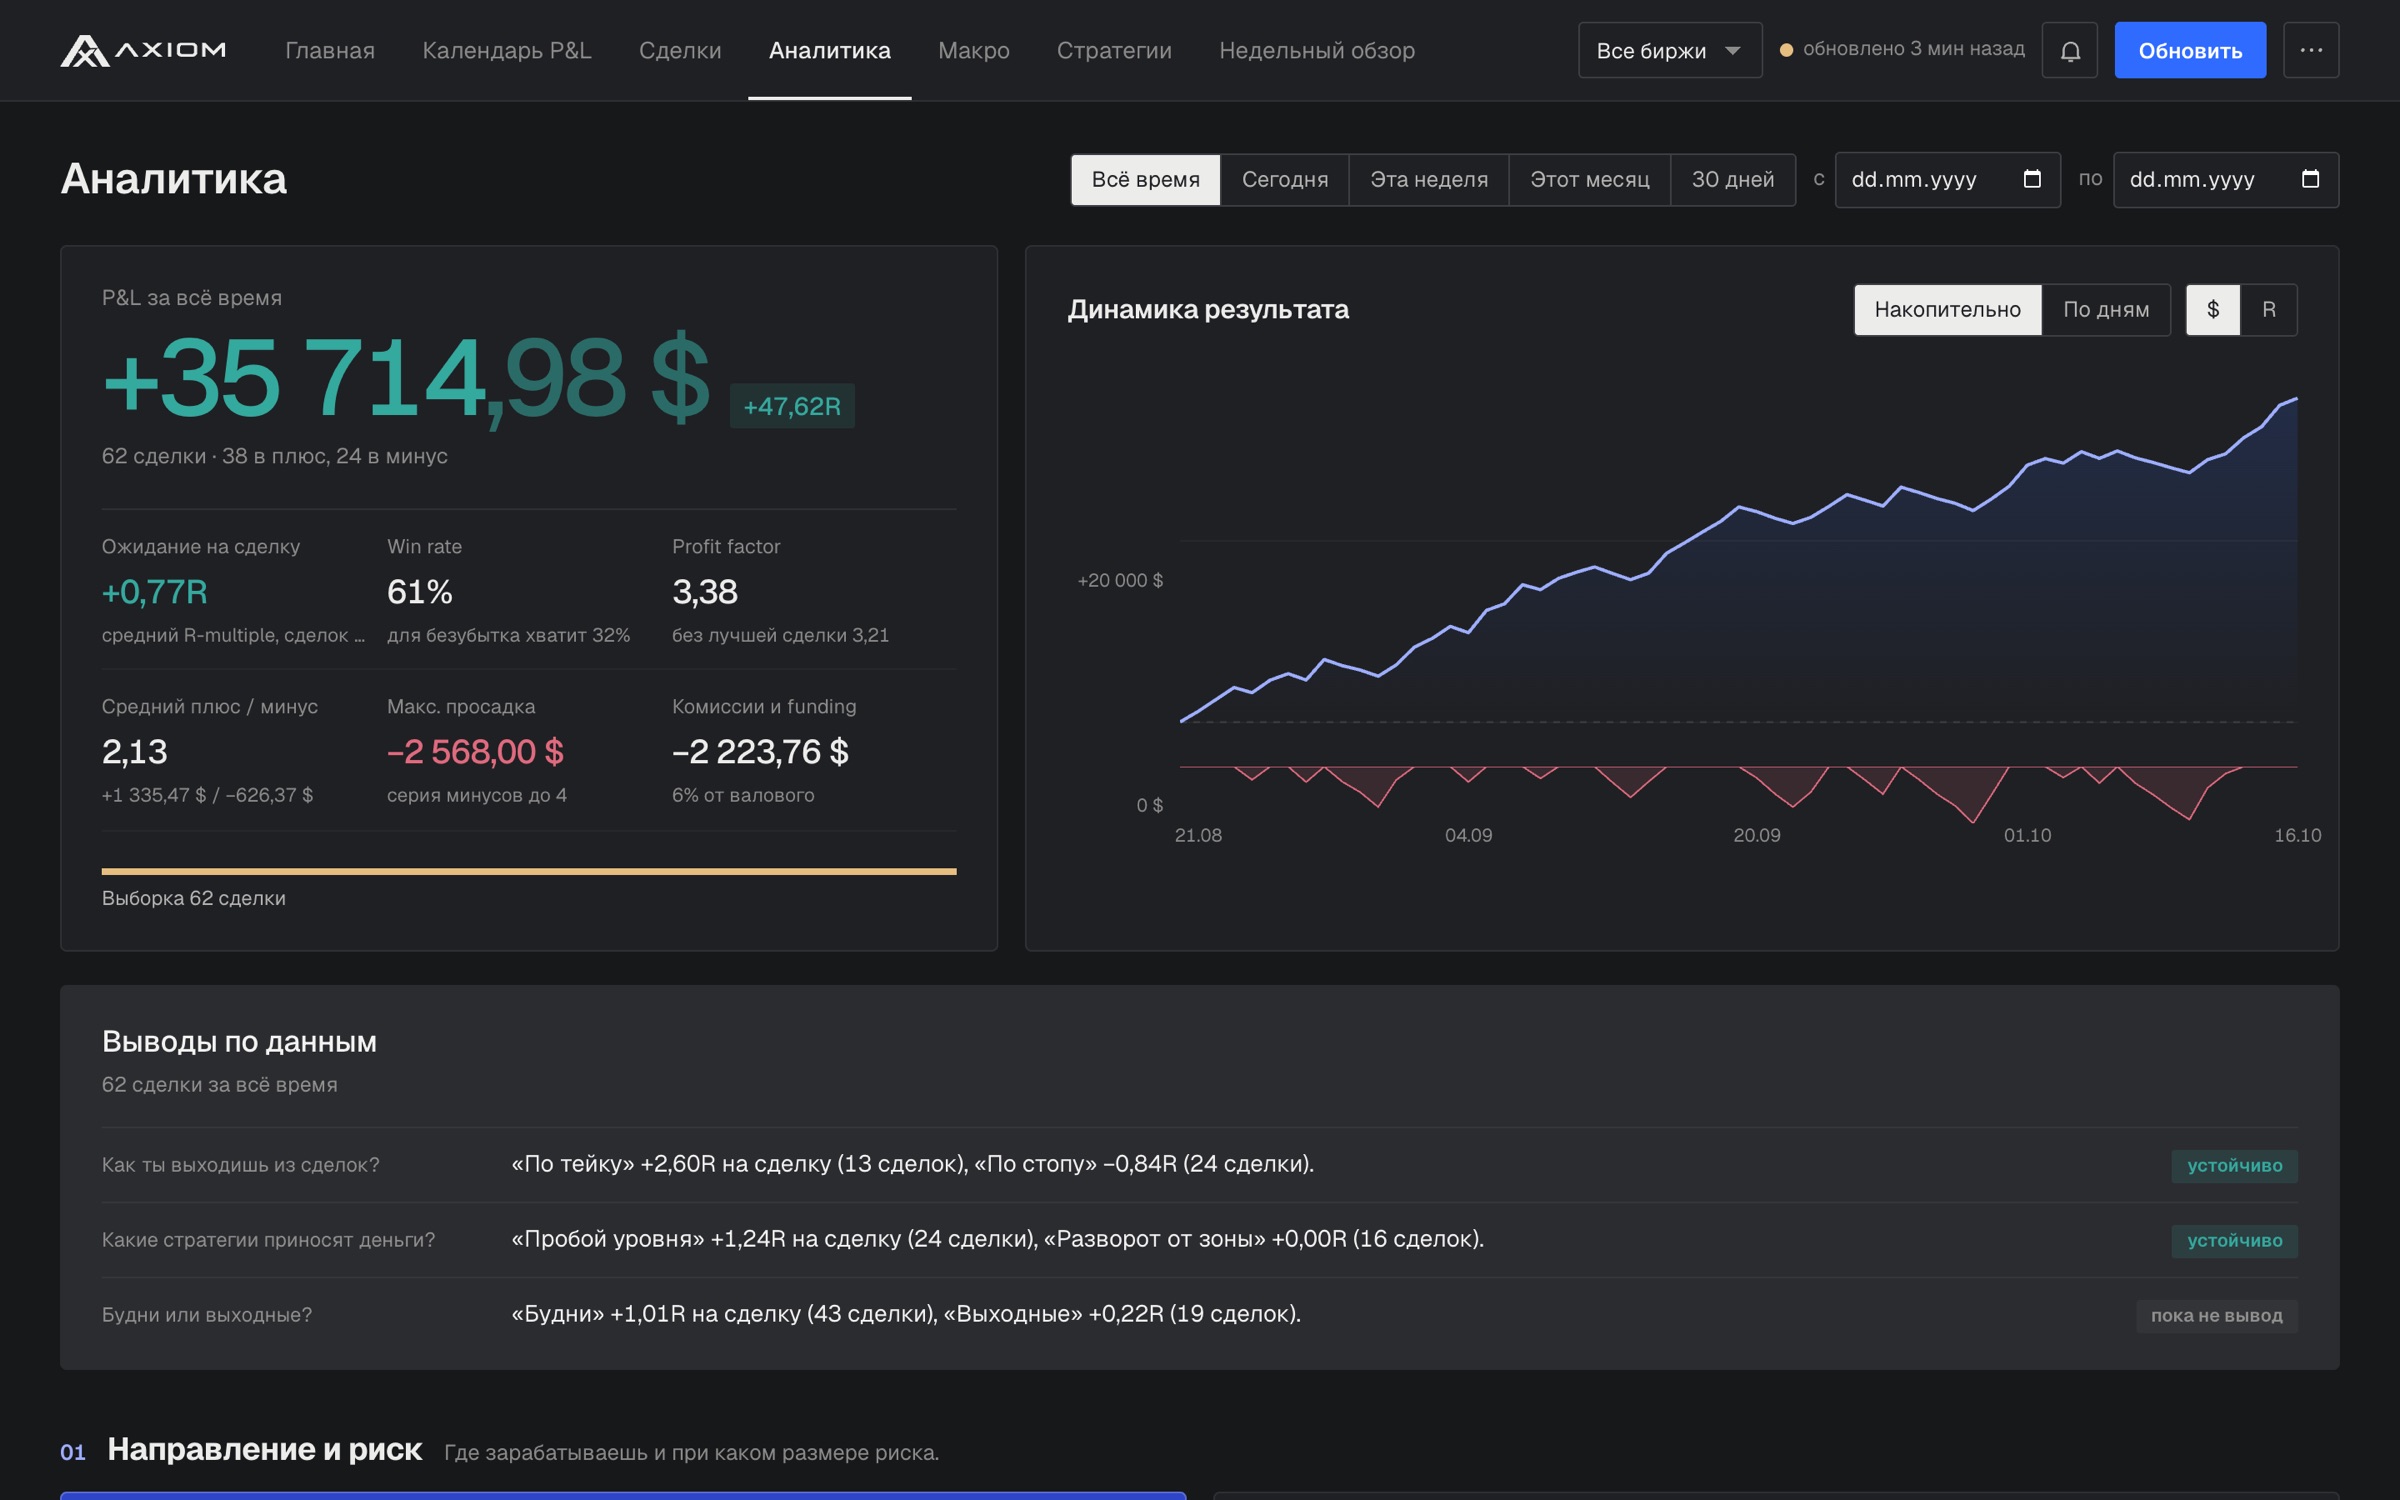Select the Сегодня period

point(1285,179)
